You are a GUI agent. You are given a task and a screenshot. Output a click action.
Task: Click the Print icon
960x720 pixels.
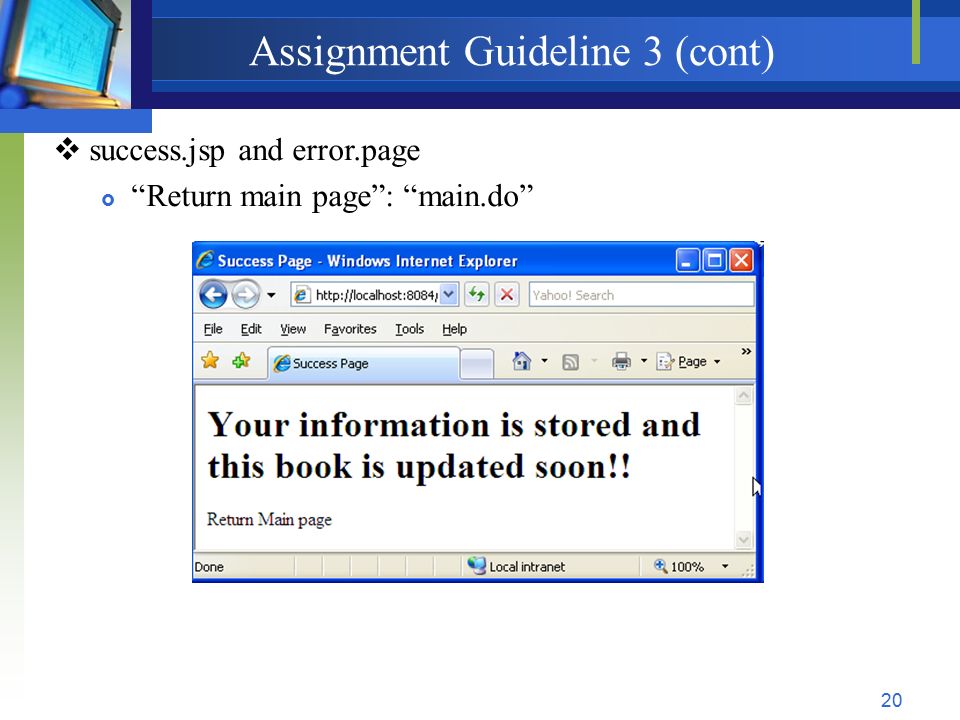621,362
